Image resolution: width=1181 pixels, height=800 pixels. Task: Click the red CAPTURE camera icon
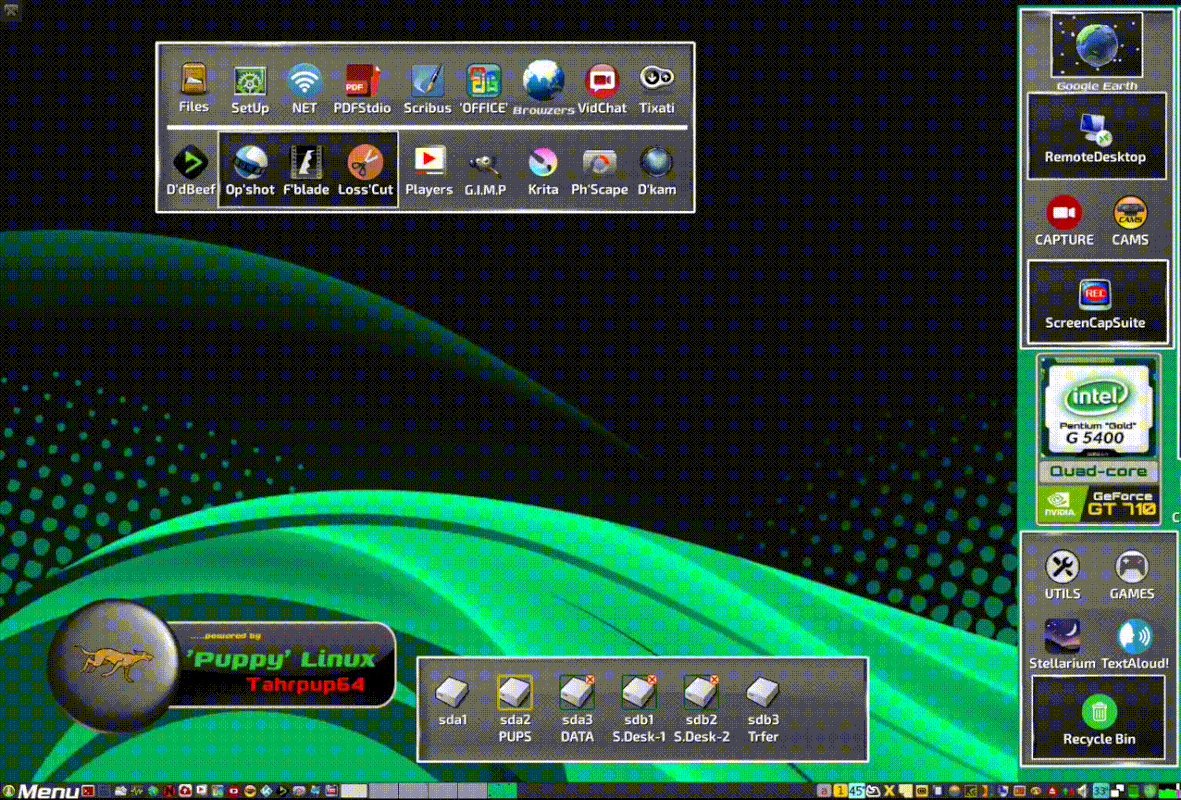click(1064, 212)
